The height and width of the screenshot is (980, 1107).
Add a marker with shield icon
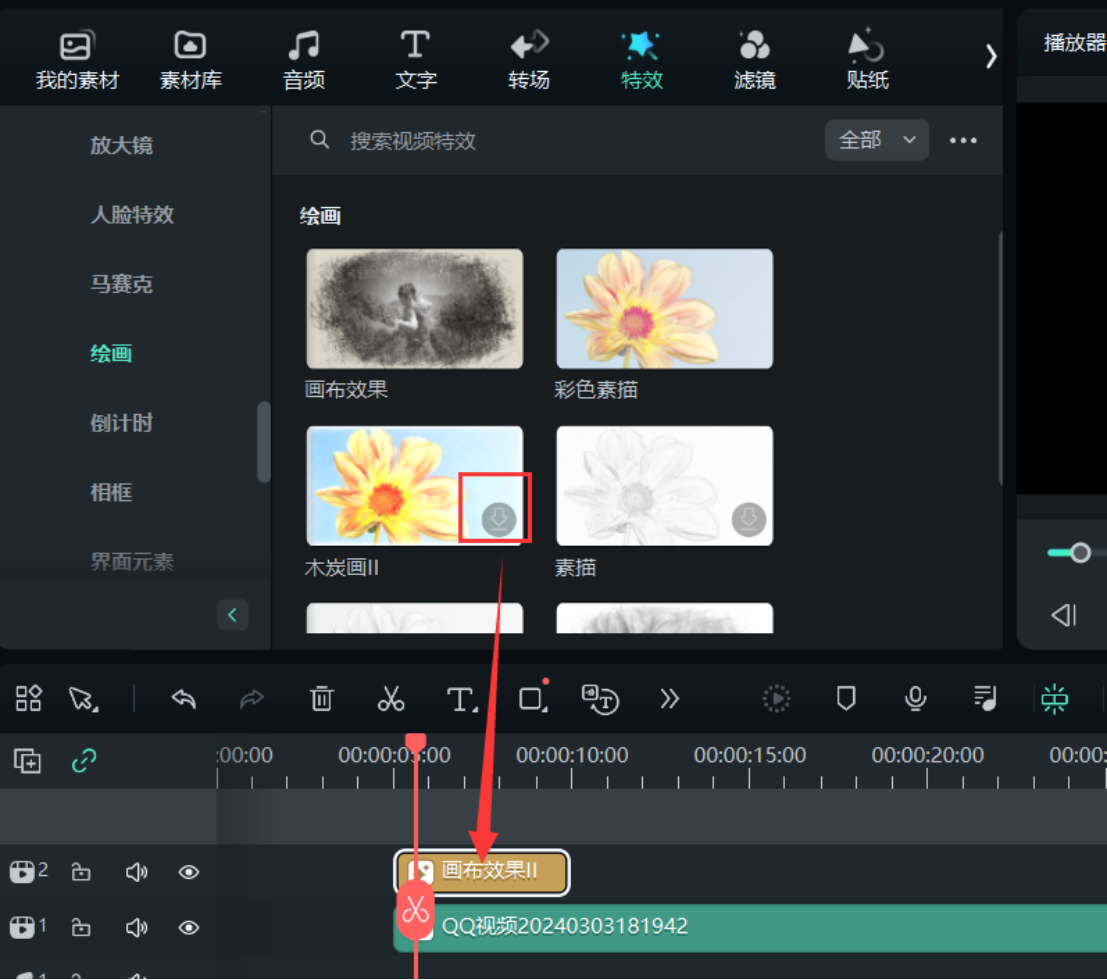click(846, 699)
